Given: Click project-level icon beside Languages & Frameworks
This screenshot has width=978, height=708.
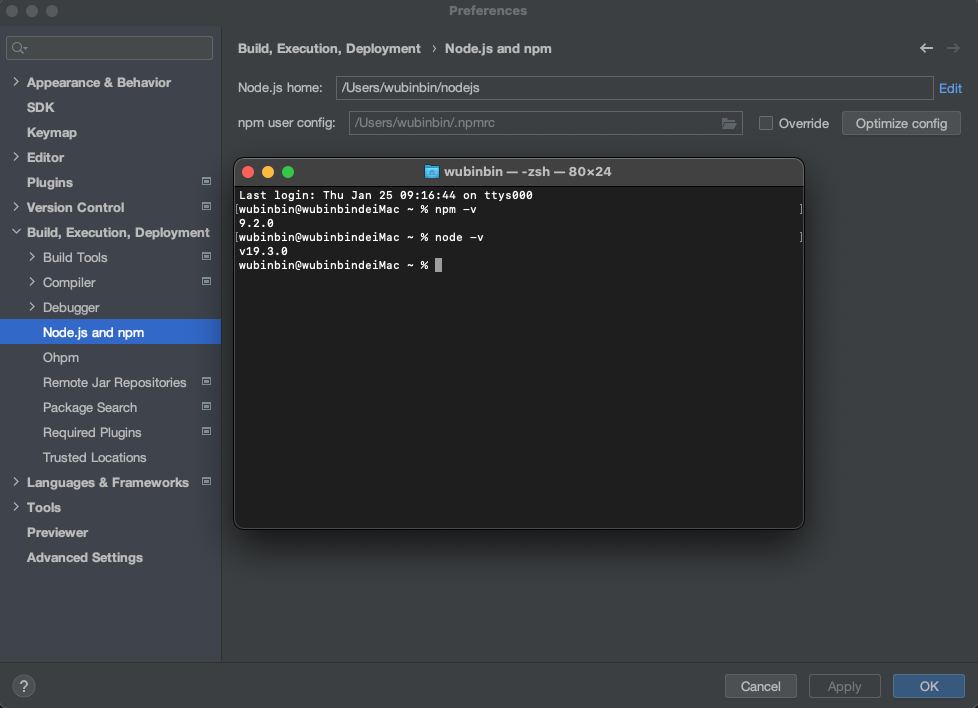Looking at the screenshot, I should [206, 482].
